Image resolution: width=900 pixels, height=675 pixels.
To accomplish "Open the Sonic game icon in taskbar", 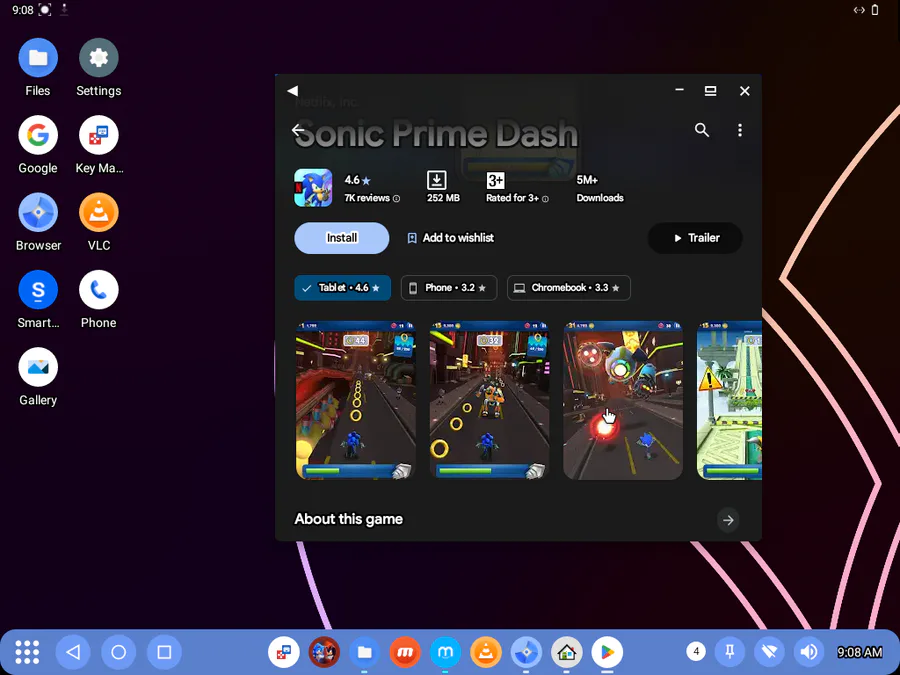I will (x=324, y=652).
